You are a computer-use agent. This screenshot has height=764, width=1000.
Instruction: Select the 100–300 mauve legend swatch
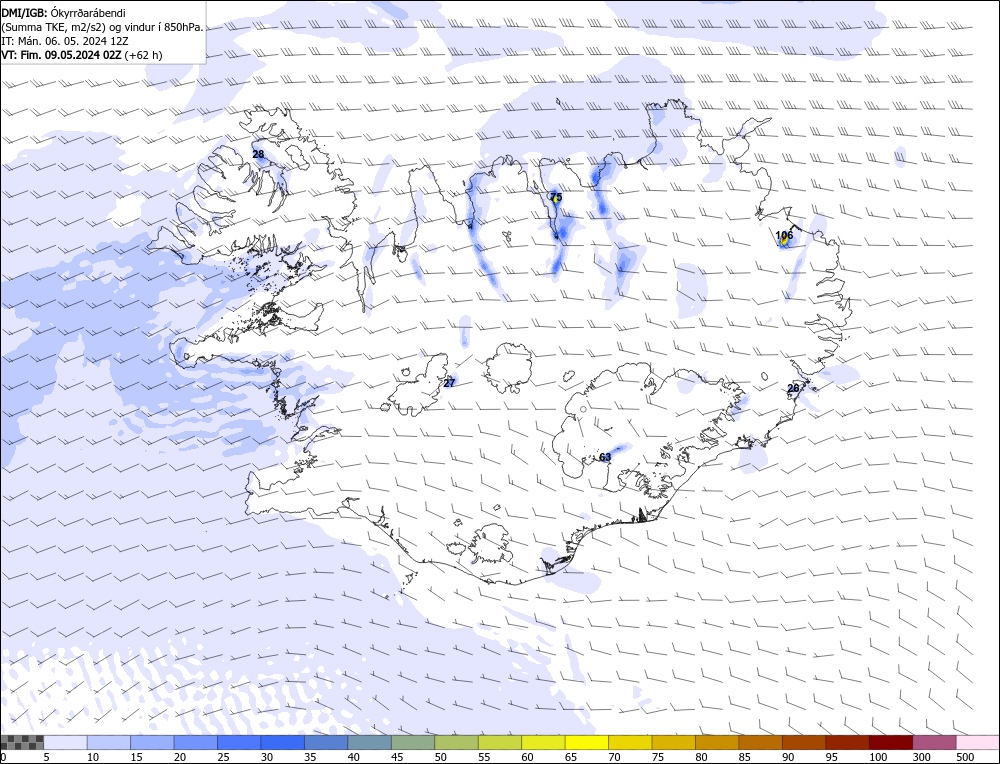[x=890, y=742]
